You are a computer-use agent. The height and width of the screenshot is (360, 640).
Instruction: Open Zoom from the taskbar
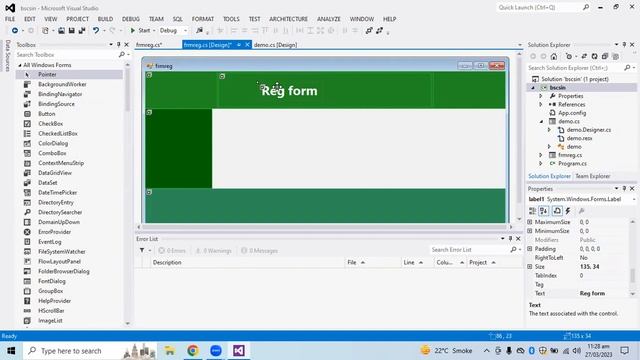coord(216,351)
